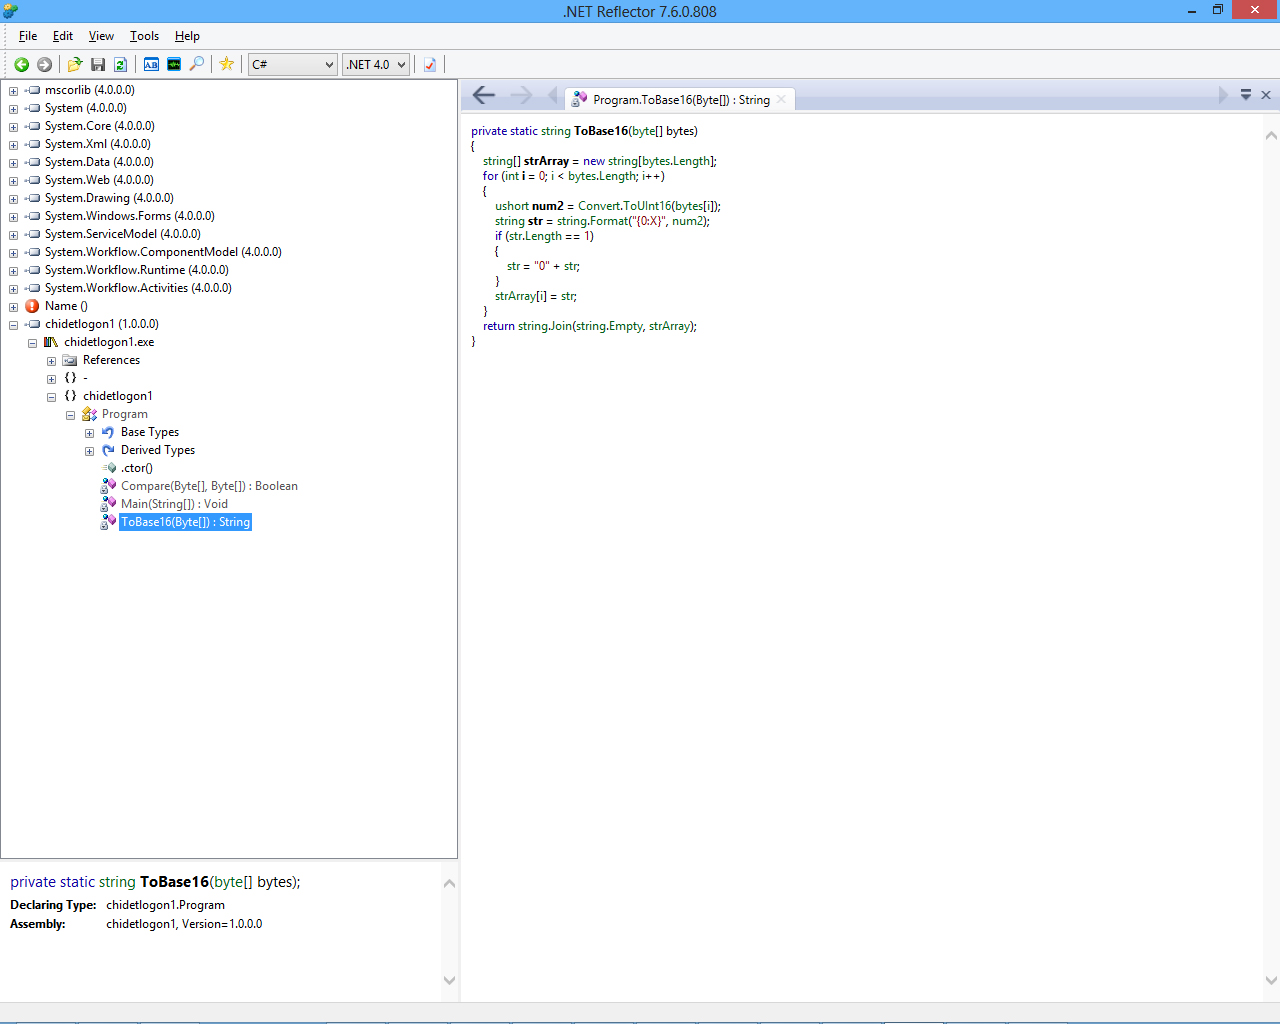Collapse the chidetlogon1 (1.0.0.0) assembly node

pyautogui.click(x=13, y=325)
